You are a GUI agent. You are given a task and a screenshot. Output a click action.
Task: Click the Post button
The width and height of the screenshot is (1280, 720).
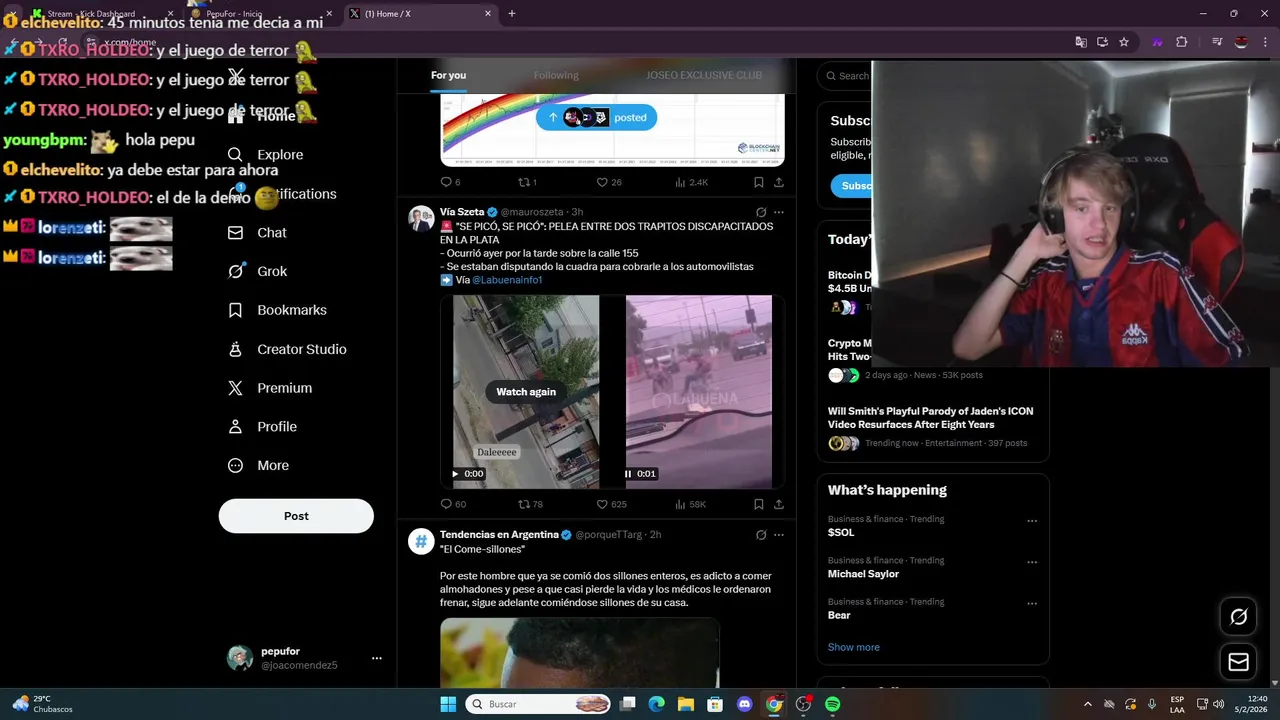[296, 516]
